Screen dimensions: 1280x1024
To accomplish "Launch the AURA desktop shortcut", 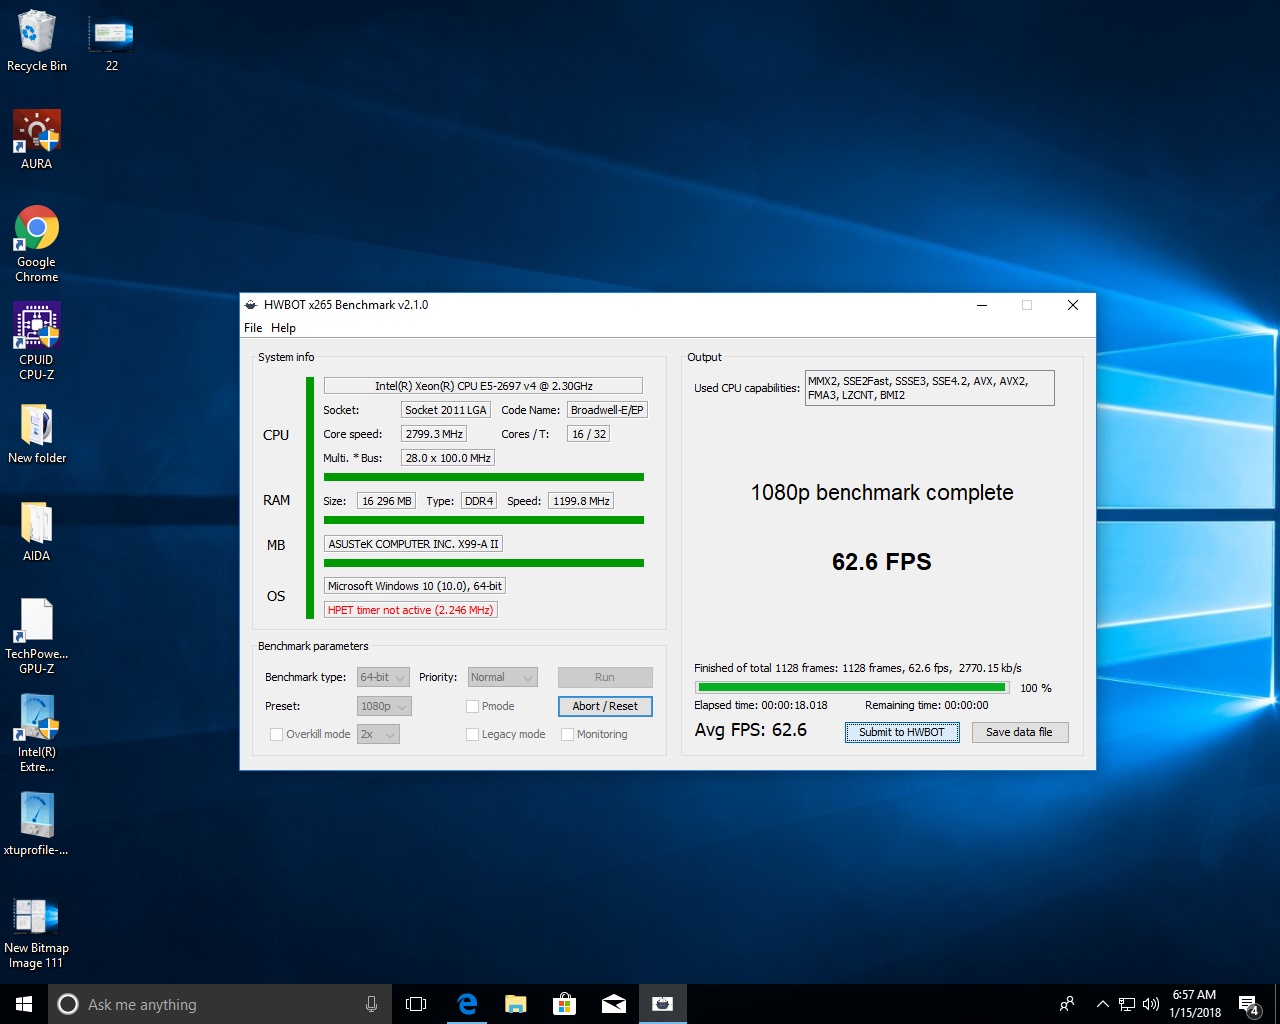I will 37,140.
